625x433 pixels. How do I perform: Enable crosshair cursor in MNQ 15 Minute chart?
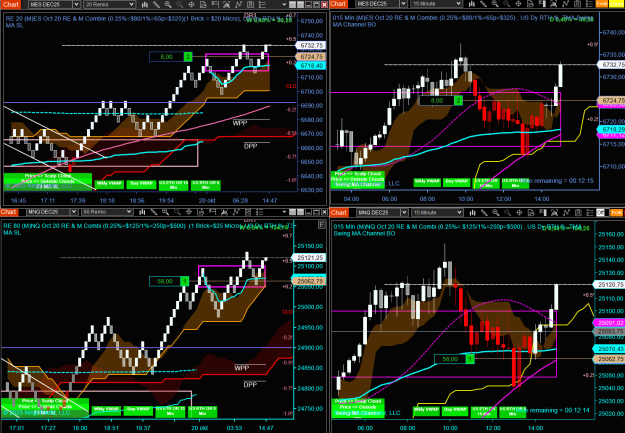click(x=519, y=213)
